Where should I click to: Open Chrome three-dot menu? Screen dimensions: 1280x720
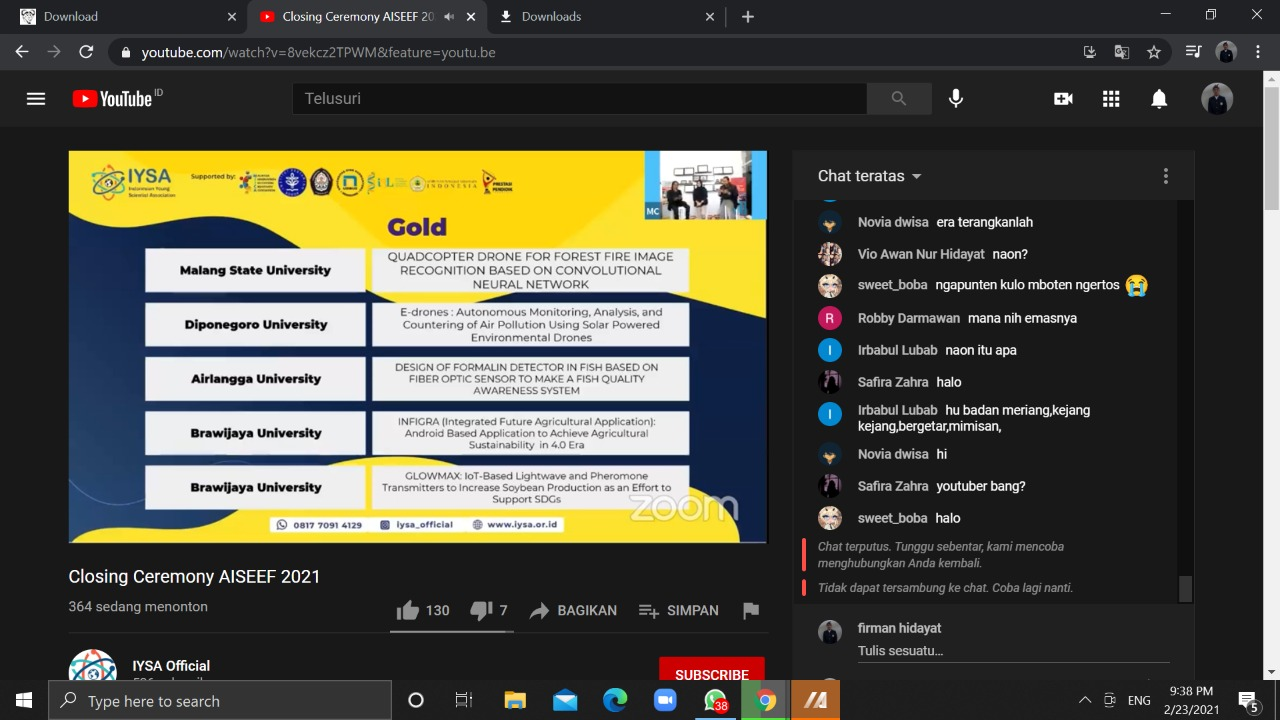tap(1258, 52)
